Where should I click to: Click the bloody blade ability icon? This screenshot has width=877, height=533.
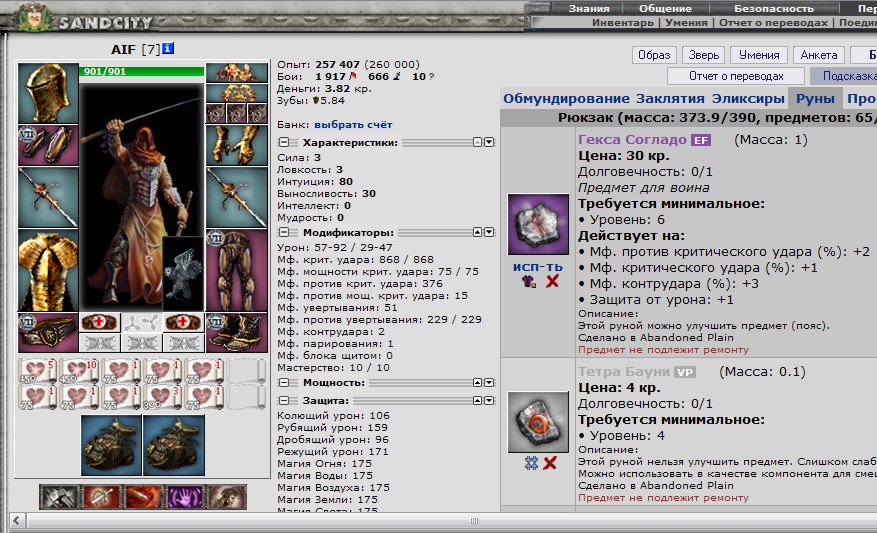click(102, 497)
